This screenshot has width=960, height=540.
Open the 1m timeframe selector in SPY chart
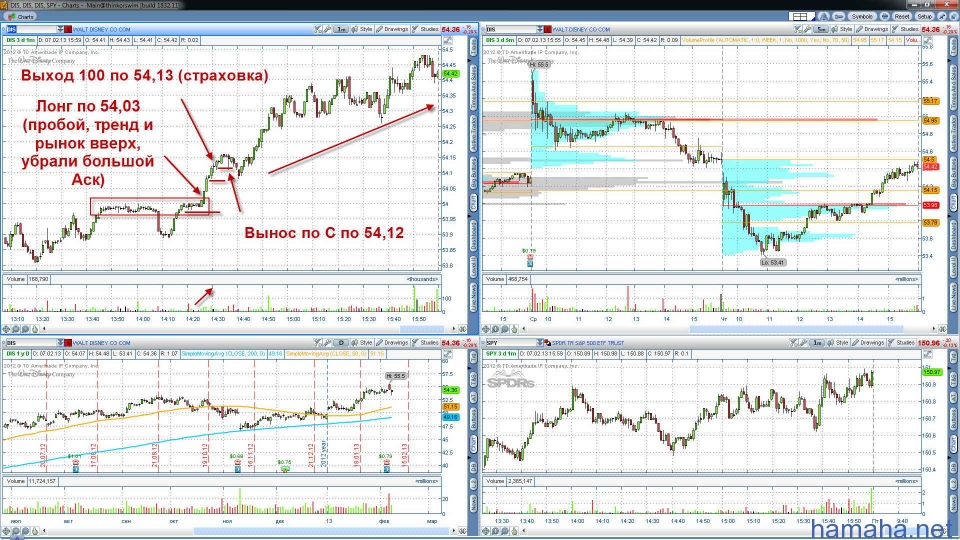818,343
